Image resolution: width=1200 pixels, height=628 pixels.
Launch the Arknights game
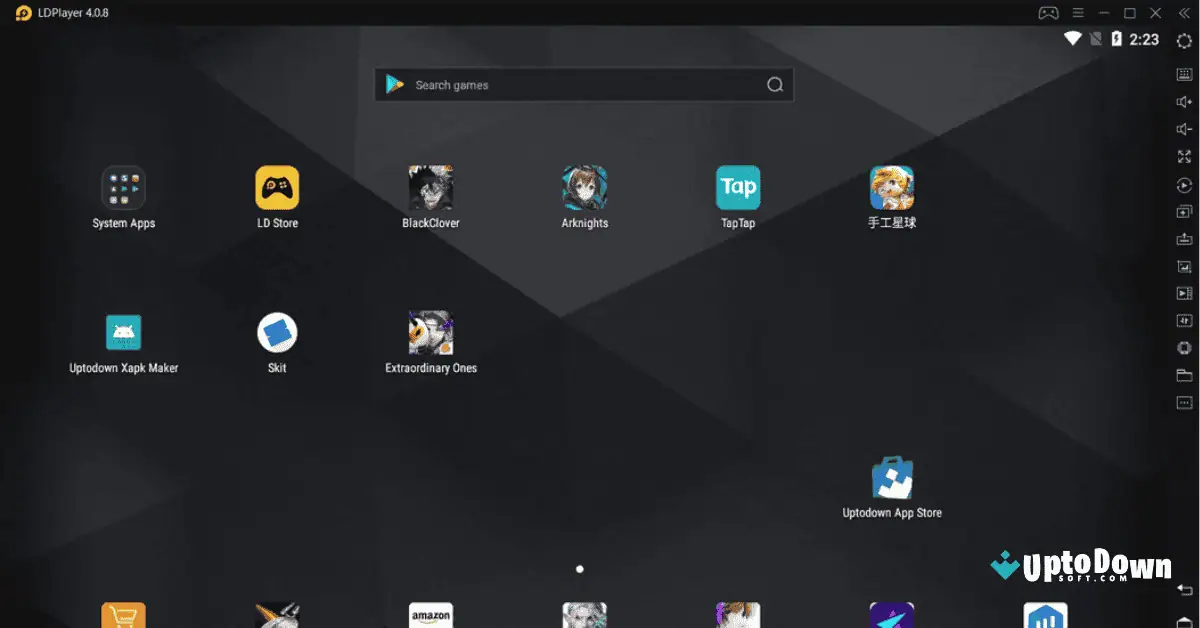(x=584, y=190)
